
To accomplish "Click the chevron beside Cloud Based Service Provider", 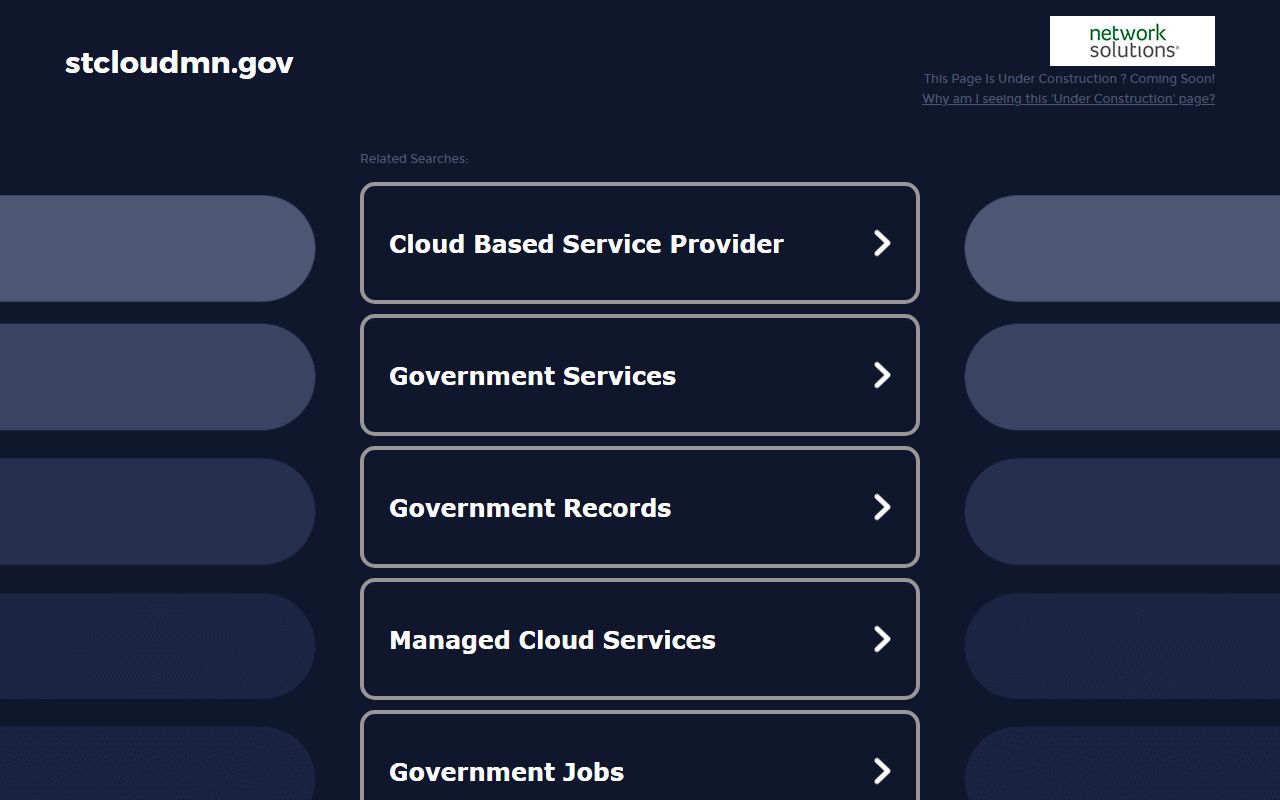I will click(881, 243).
